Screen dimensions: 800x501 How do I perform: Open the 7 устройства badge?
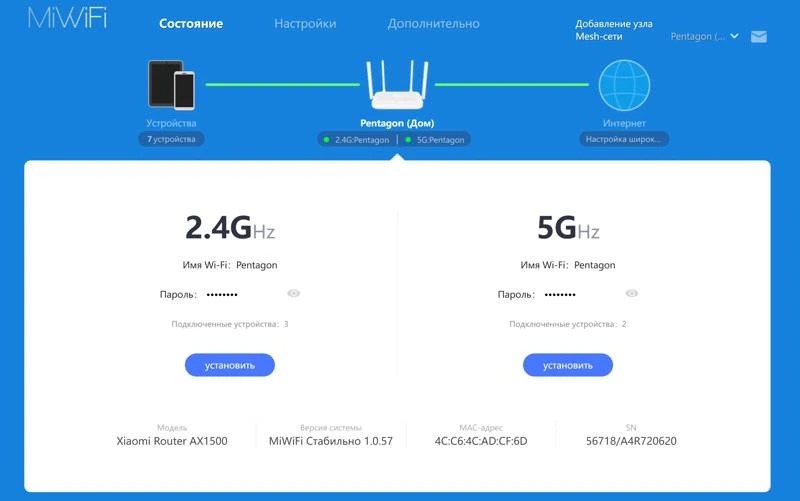click(x=171, y=139)
